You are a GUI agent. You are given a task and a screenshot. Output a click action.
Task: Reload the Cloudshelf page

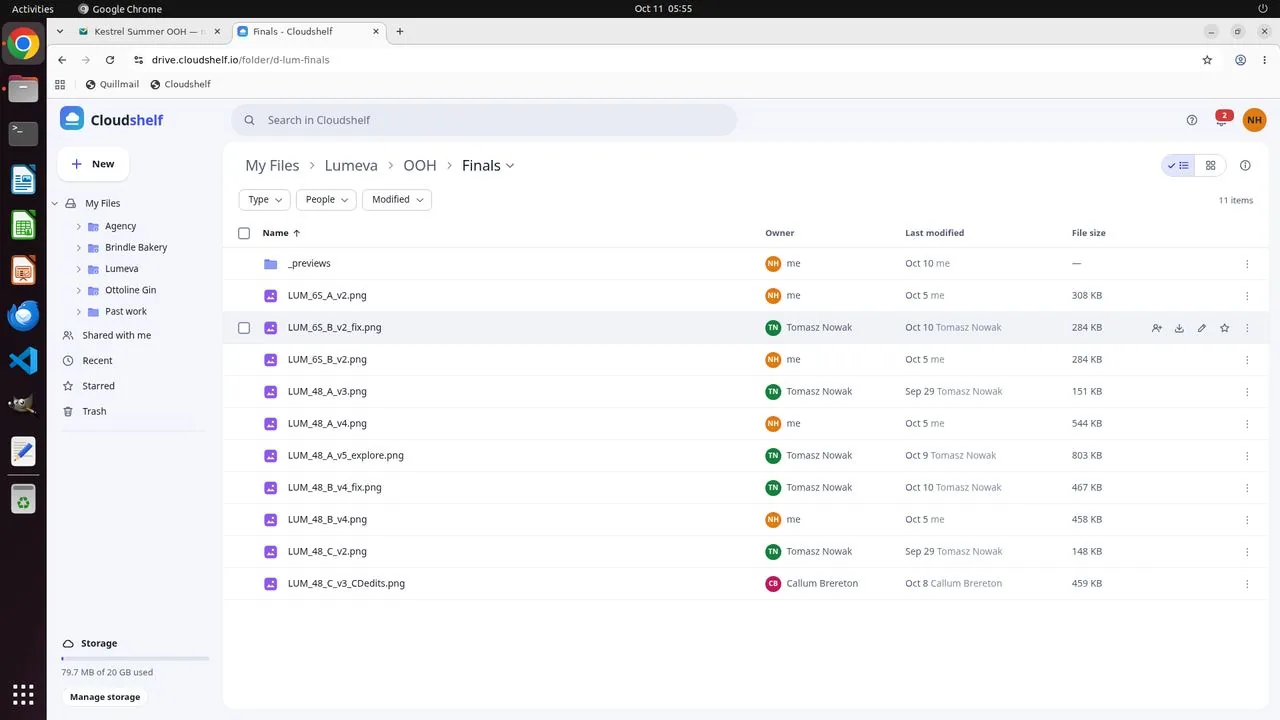(x=110, y=60)
